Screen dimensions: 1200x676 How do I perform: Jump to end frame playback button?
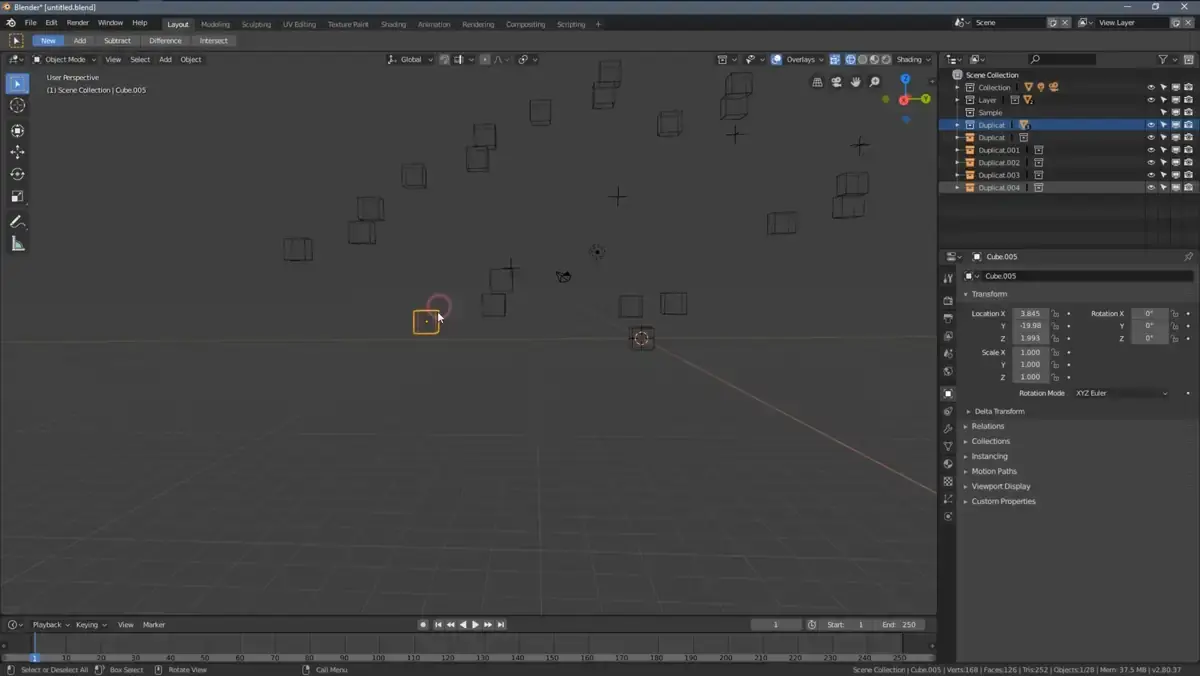click(501, 625)
